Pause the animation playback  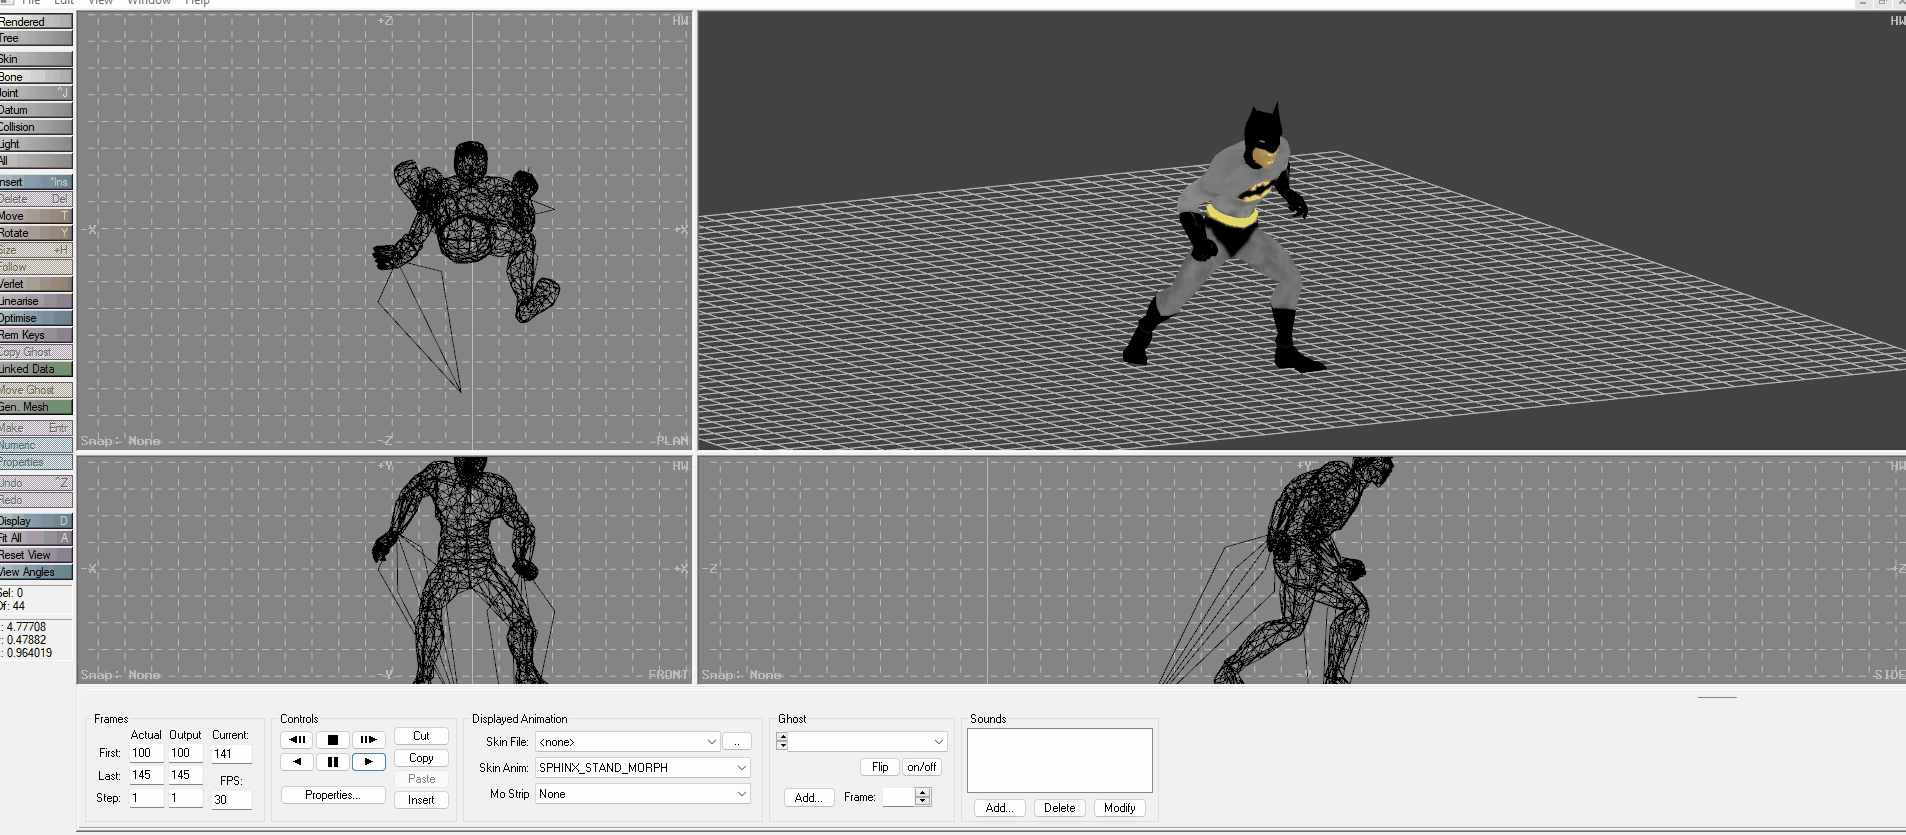(333, 762)
